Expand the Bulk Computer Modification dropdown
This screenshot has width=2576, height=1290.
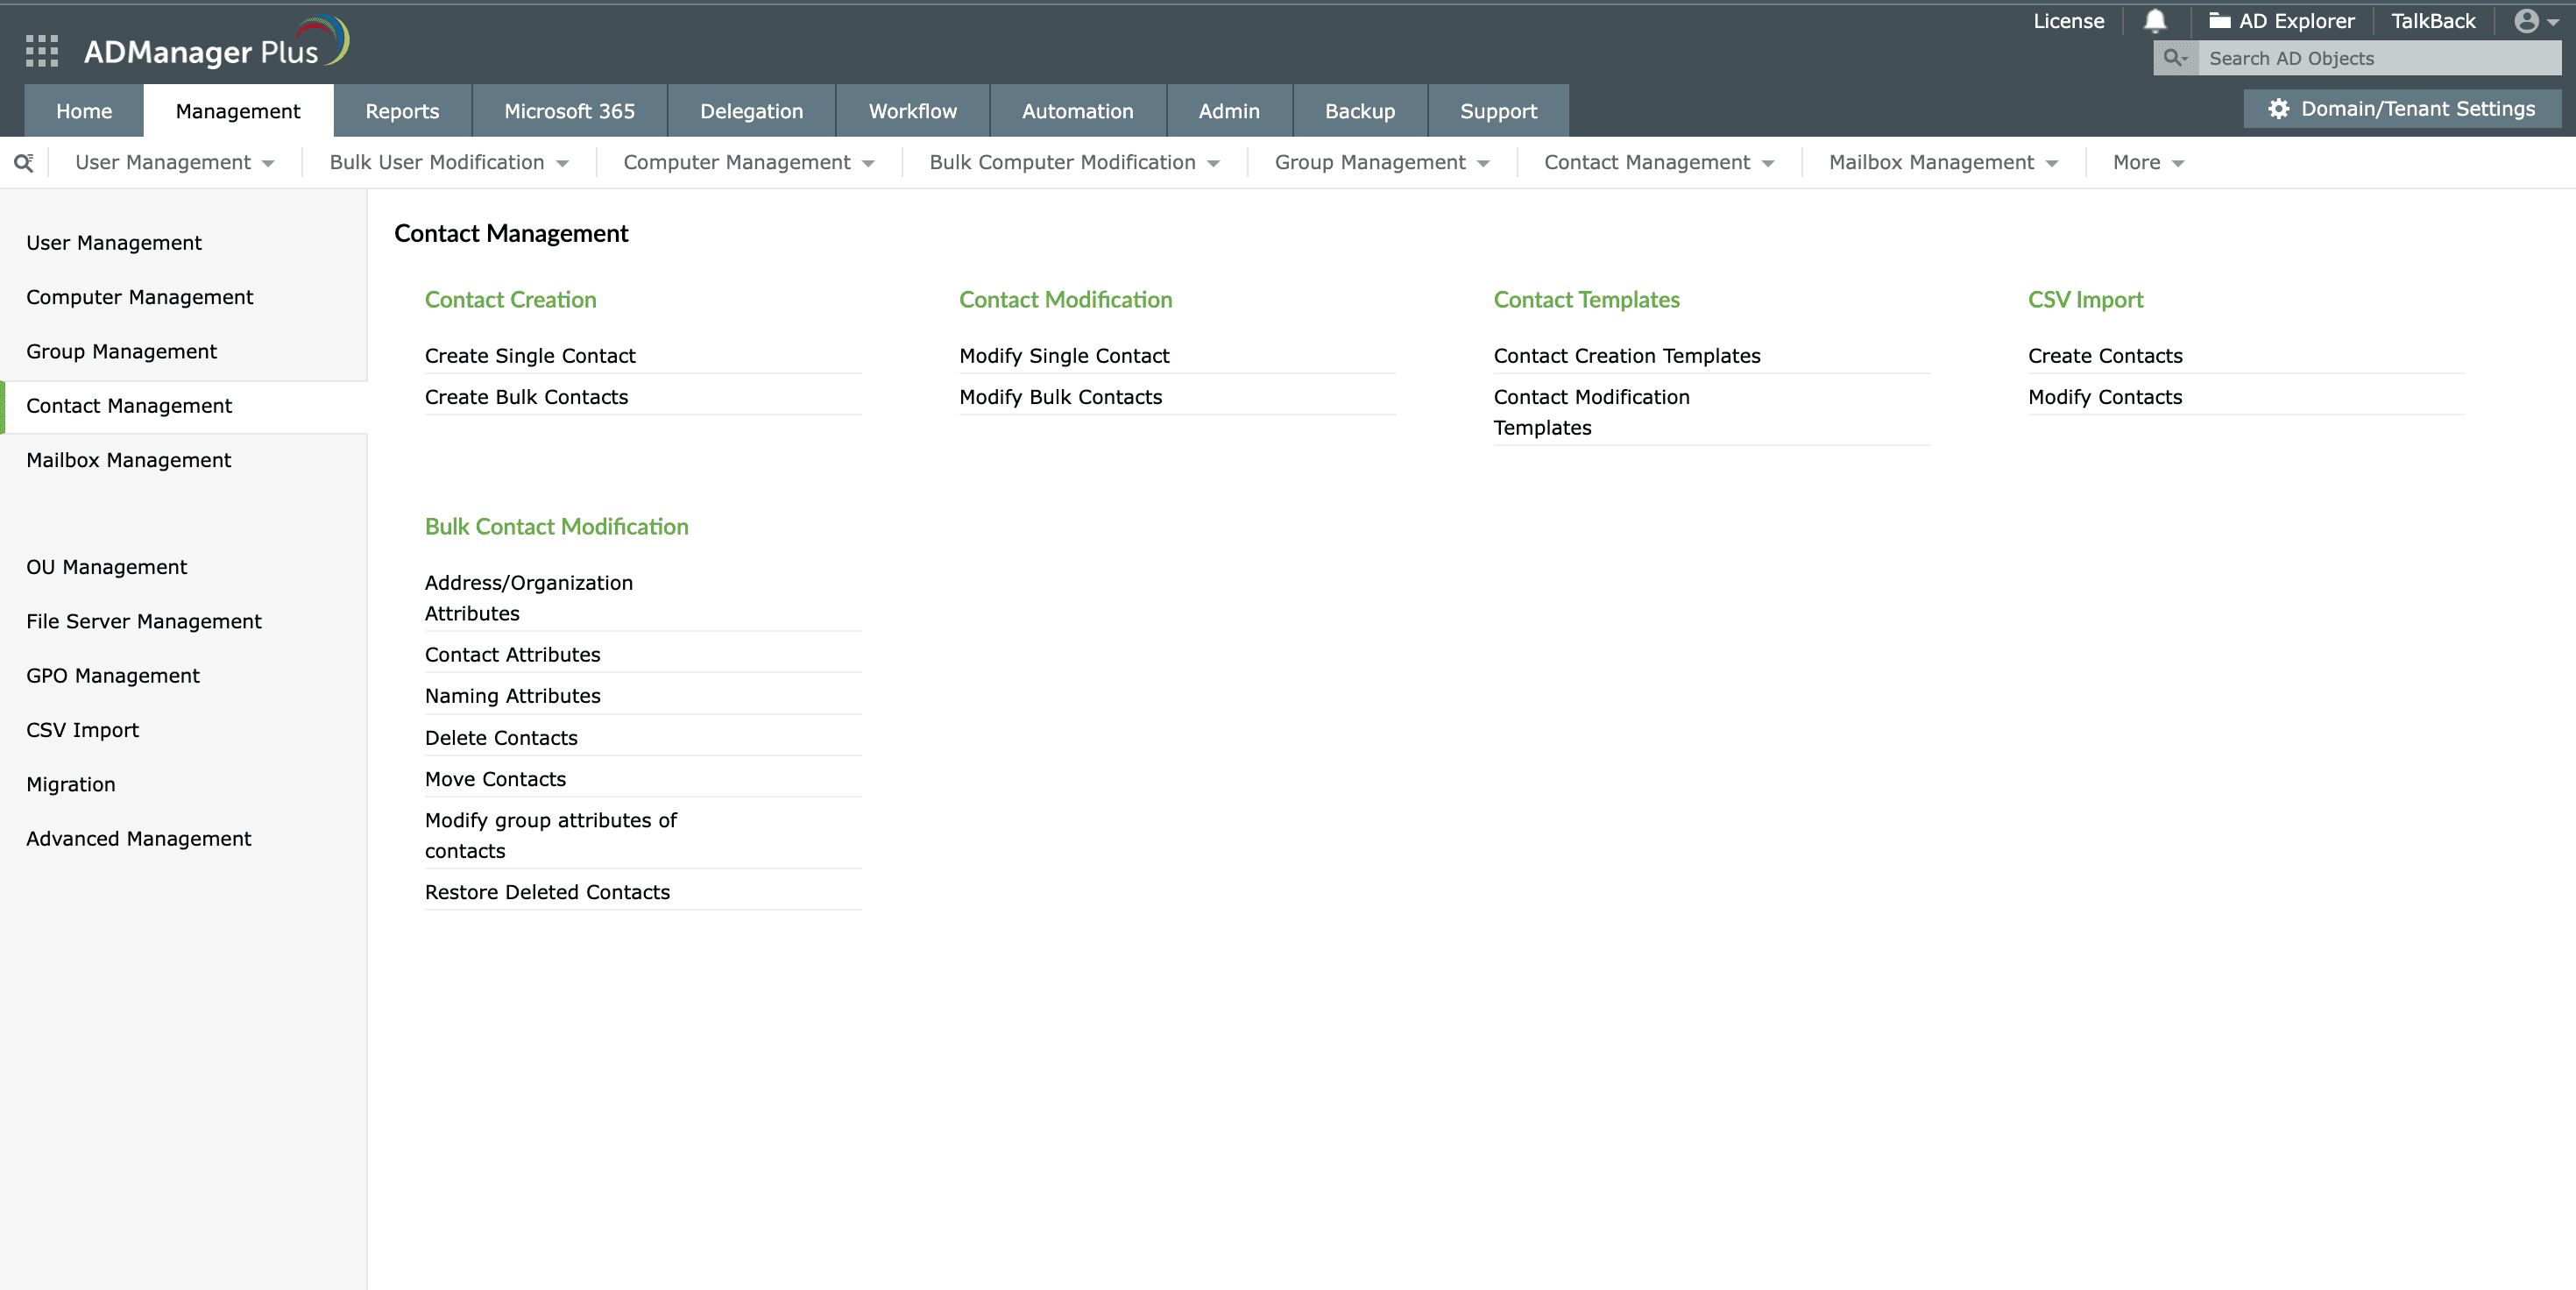pos(1074,163)
